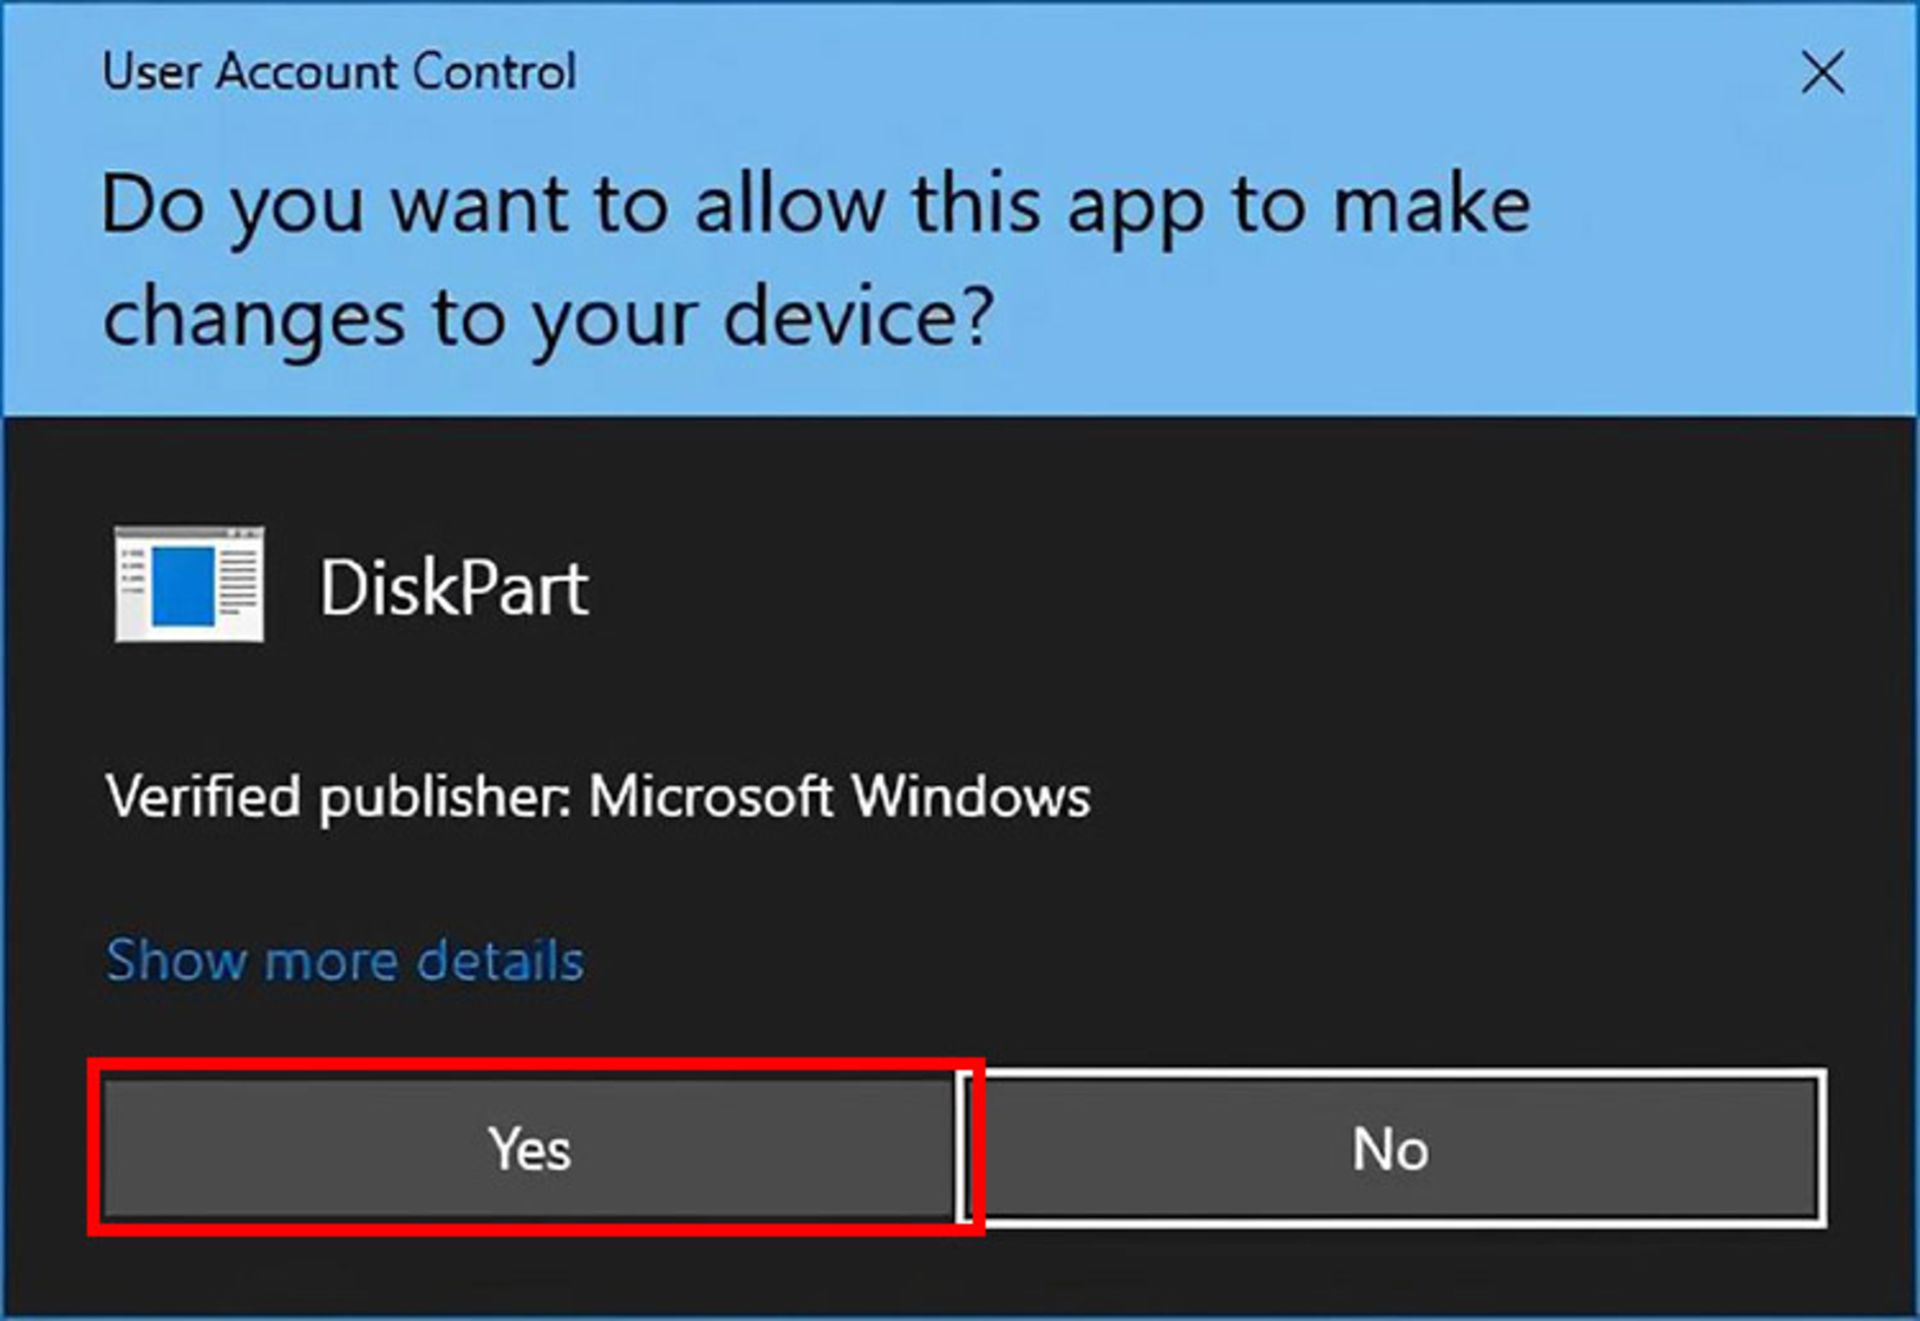
Task: Click the 'changes to your device?' text line
Action: point(548,317)
